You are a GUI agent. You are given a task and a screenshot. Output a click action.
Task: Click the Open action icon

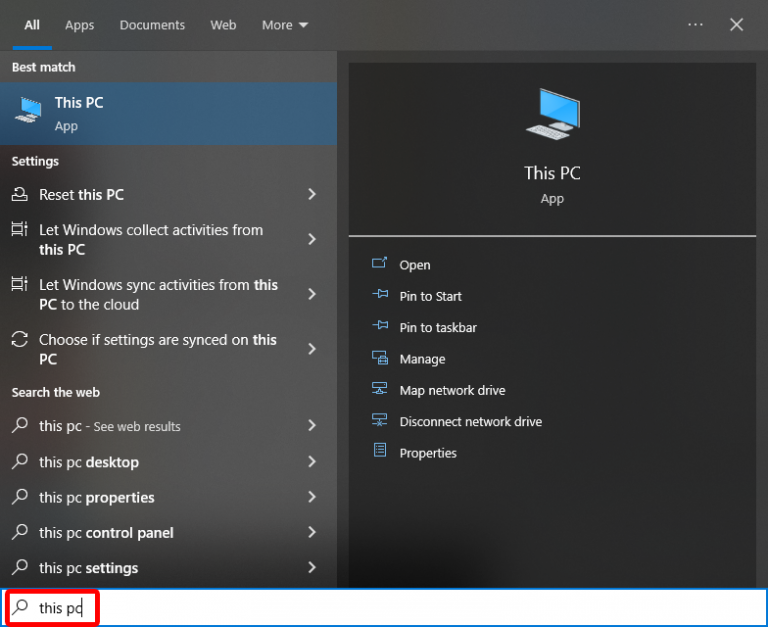tap(380, 264)
